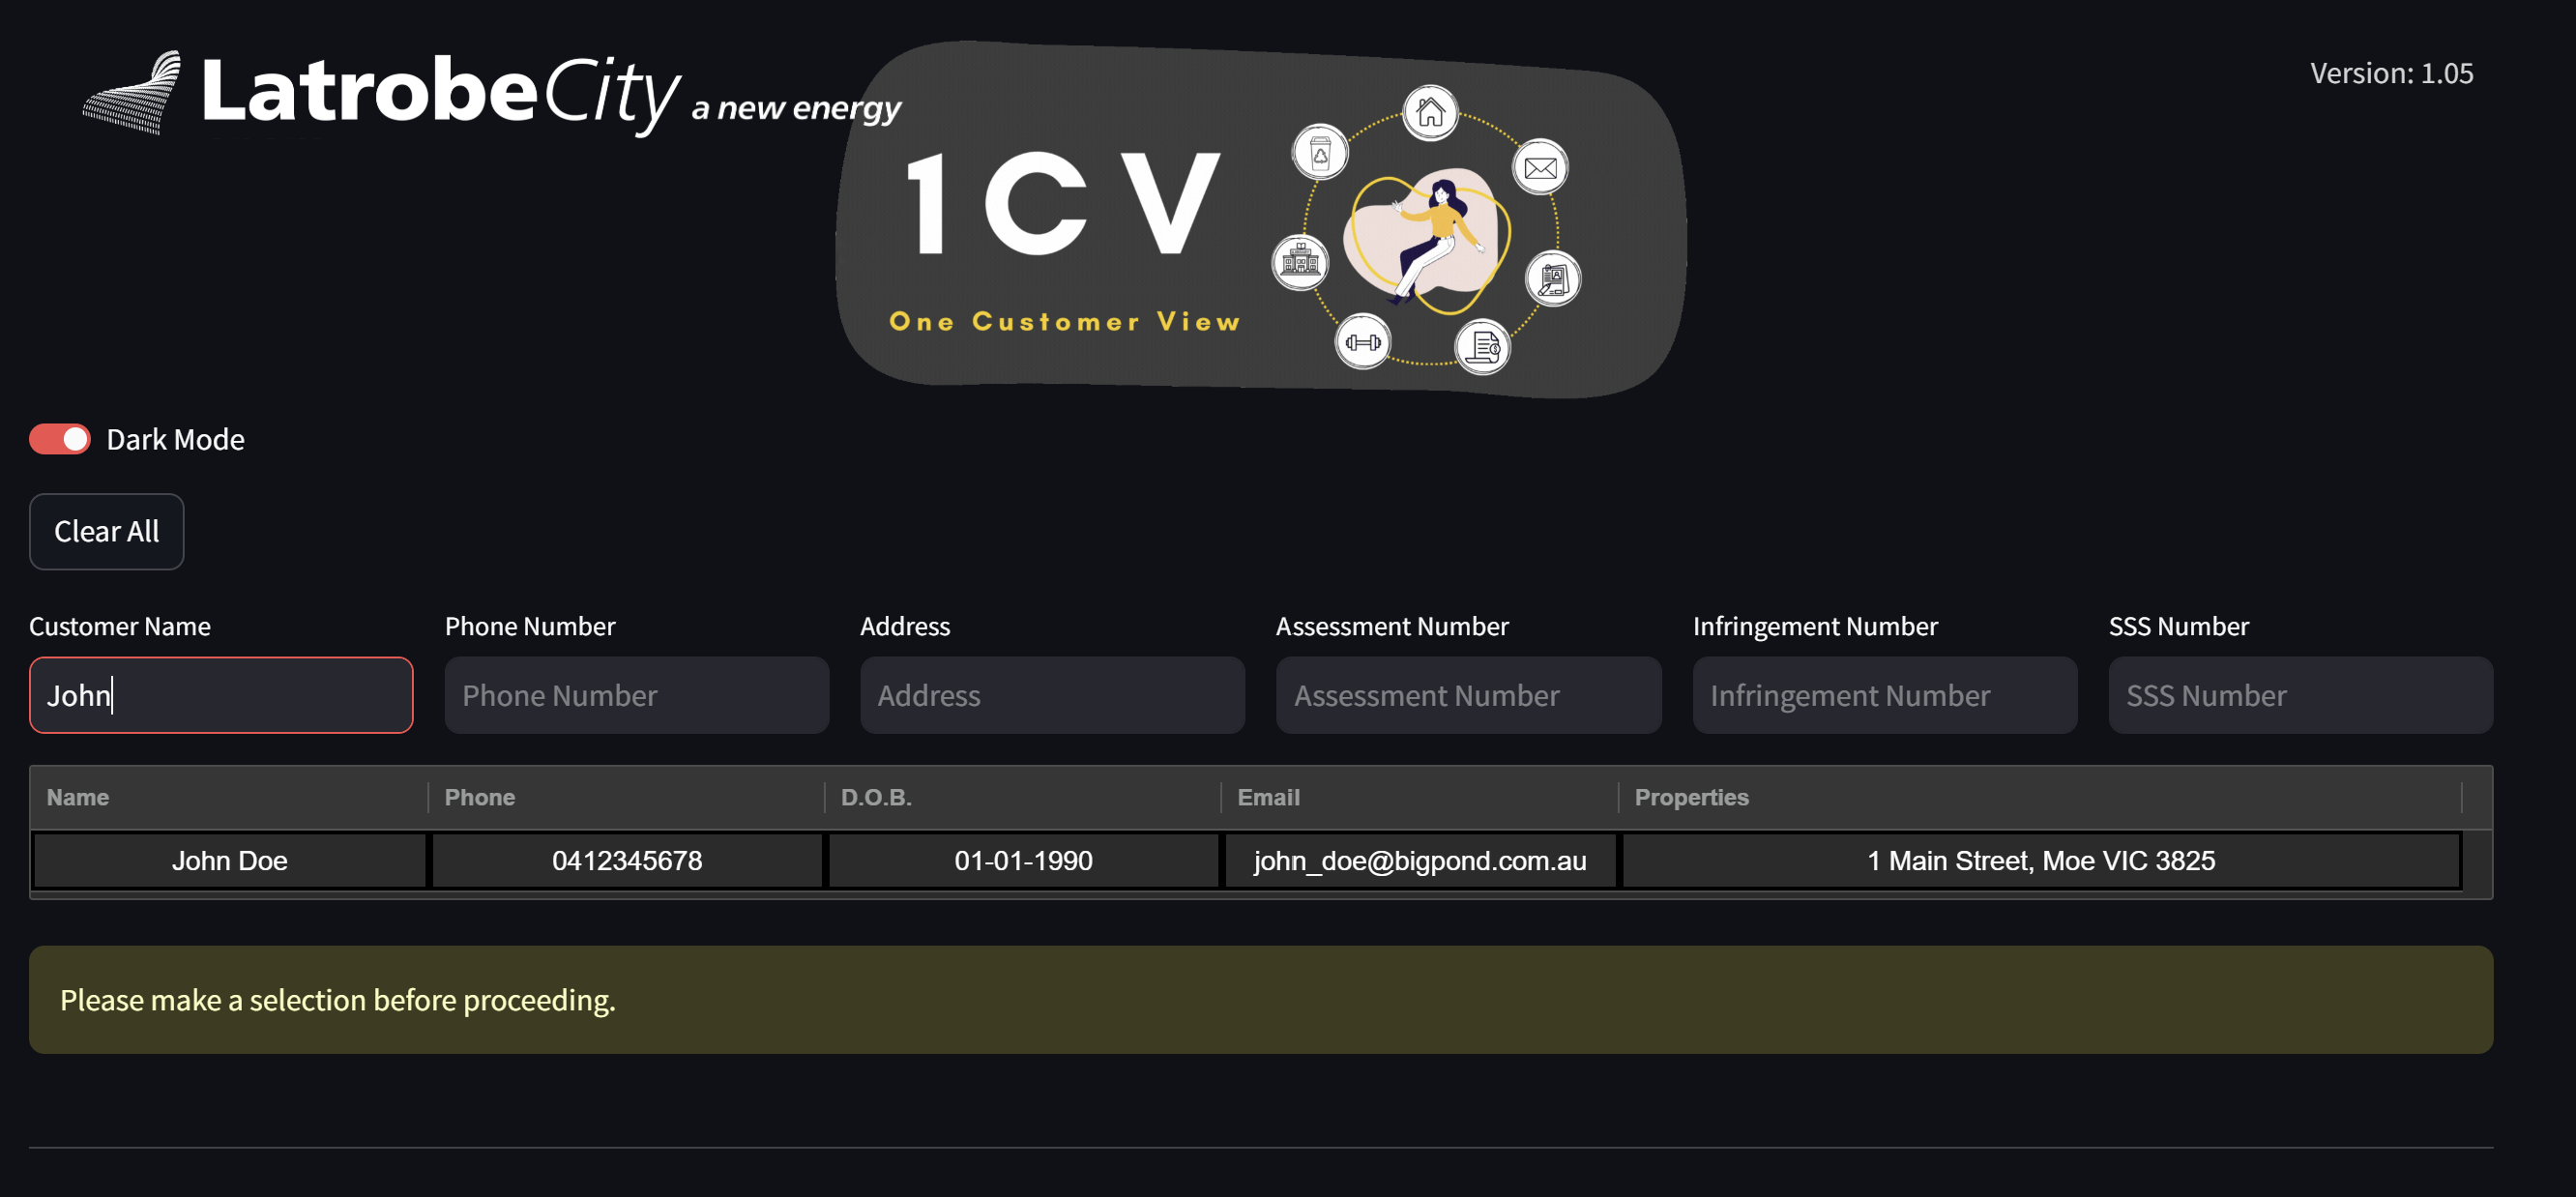This screenshot has height=1197, width=2576.
Task: Click the Clear All button
Action: pos(106,531)
